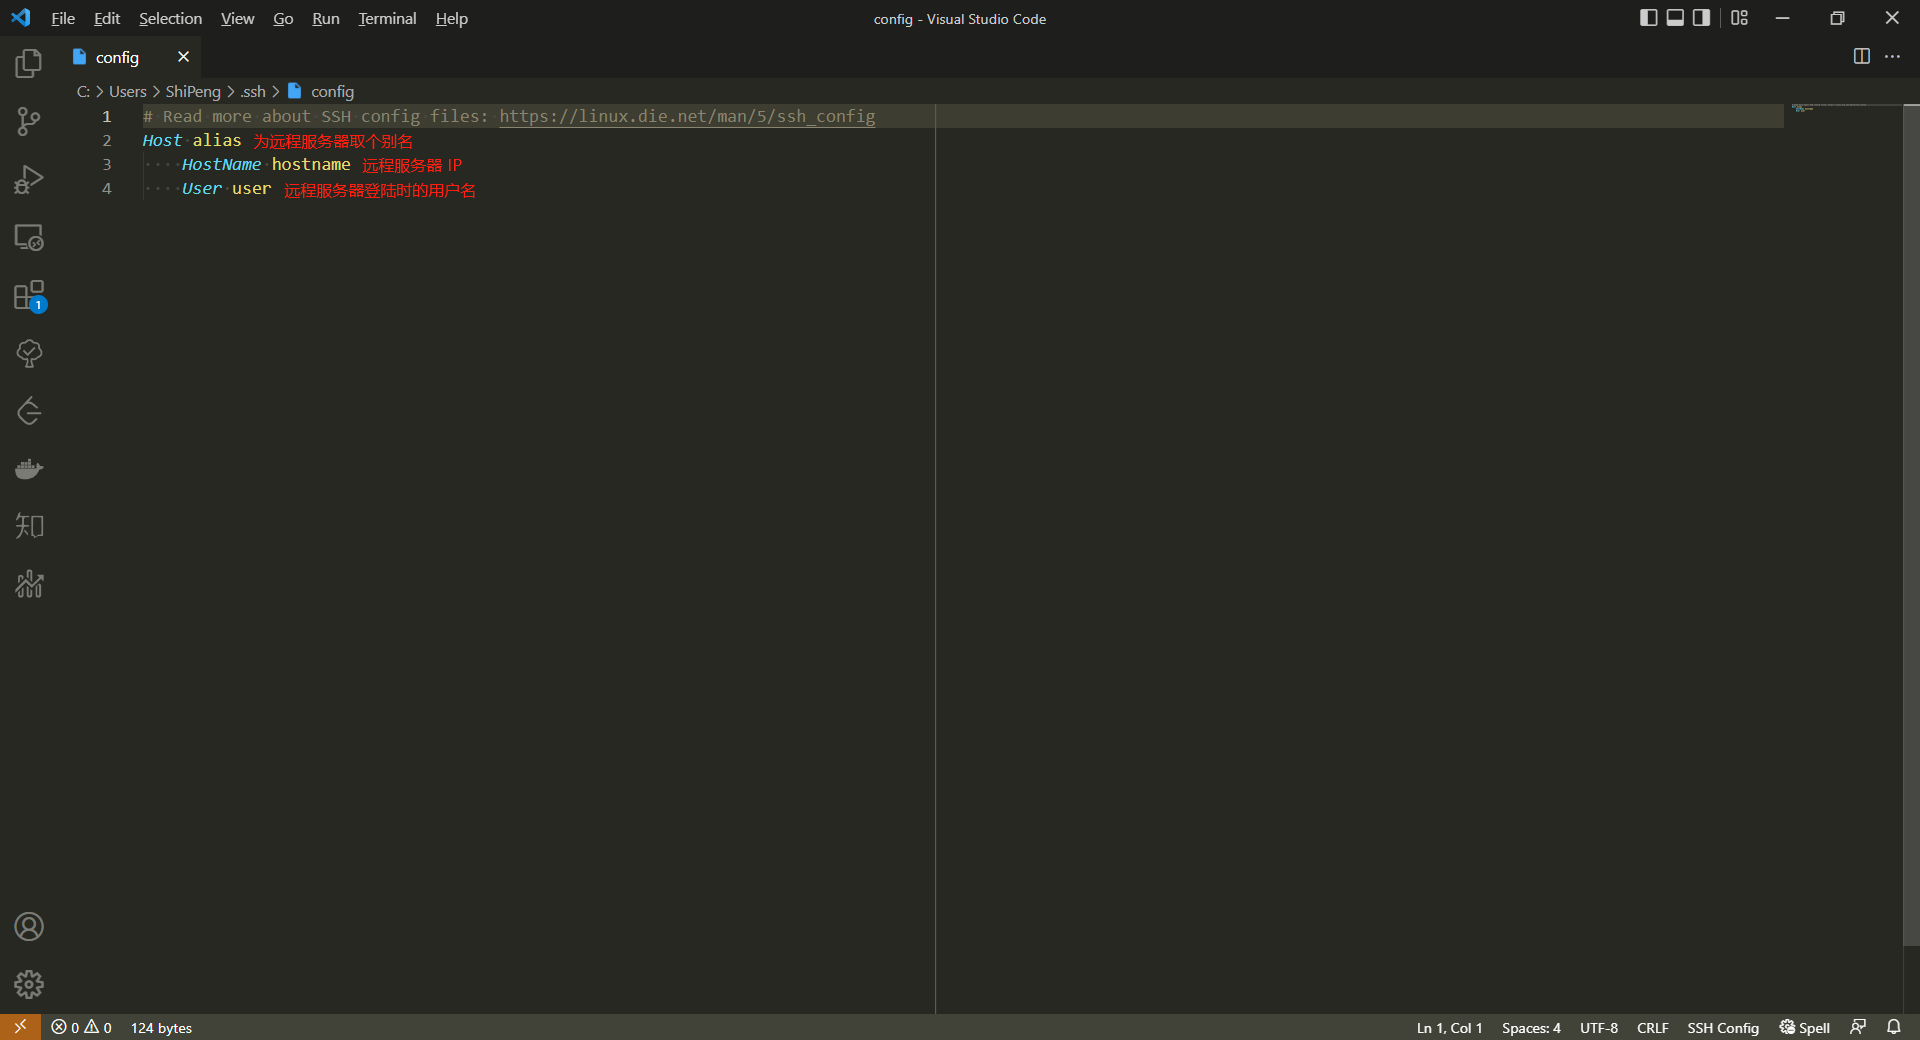Click the minimap at editor right
The image size is (1920, 1040).
tap(1829, 108)
